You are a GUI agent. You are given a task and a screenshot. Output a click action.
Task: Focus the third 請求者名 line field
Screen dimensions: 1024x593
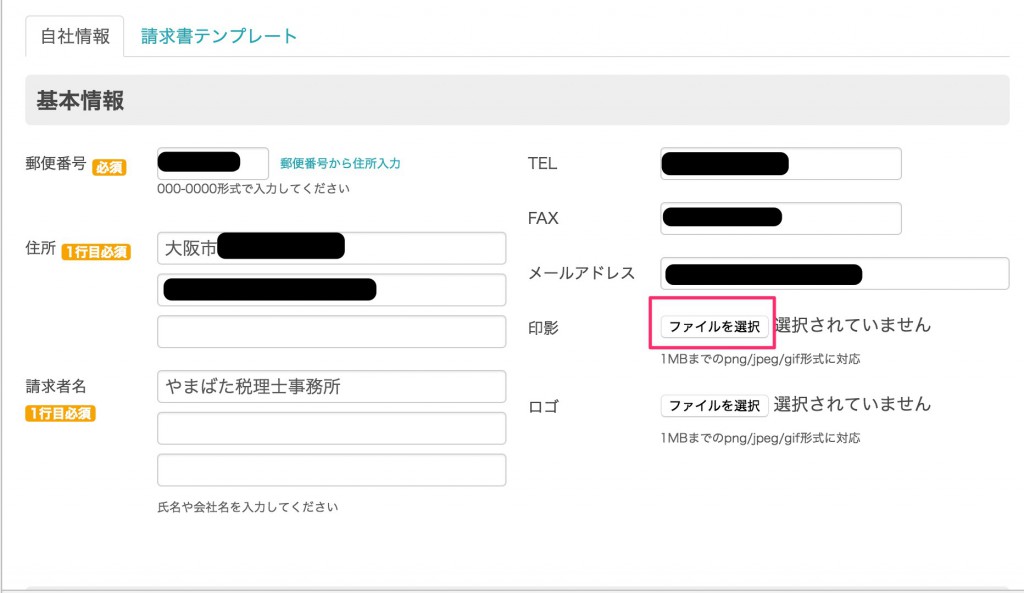pyautogui.click(x=331, y=470)
